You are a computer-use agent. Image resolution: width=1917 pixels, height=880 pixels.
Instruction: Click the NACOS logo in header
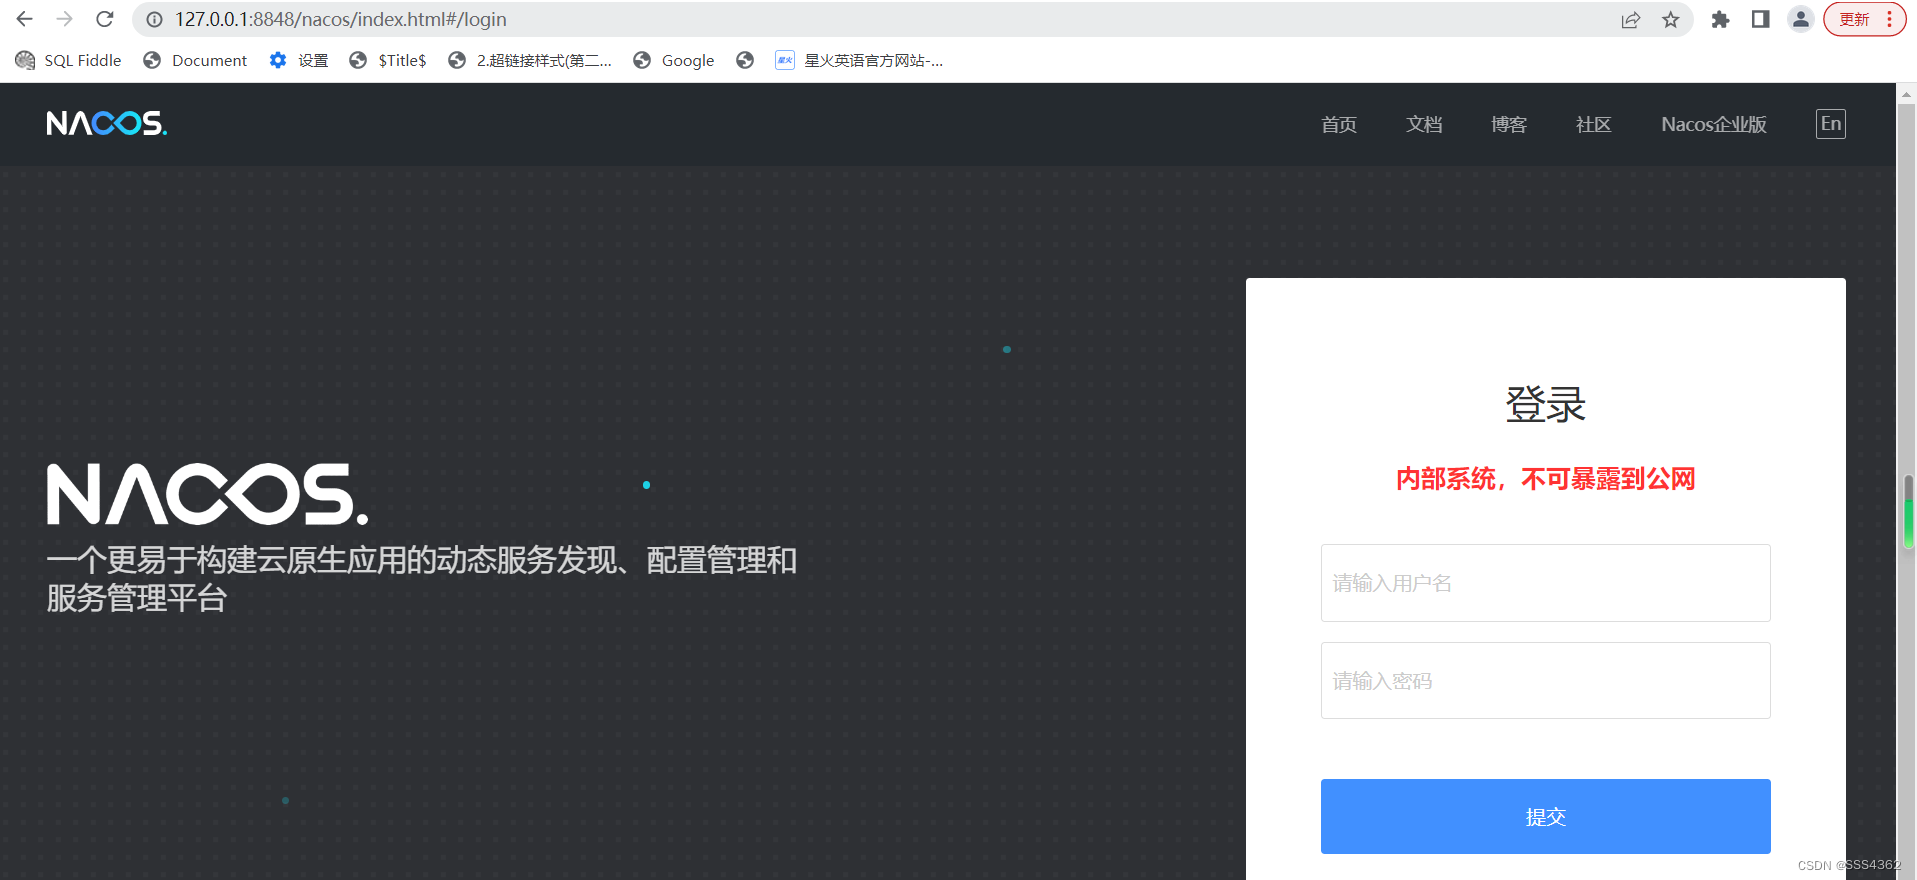(107, 123)
